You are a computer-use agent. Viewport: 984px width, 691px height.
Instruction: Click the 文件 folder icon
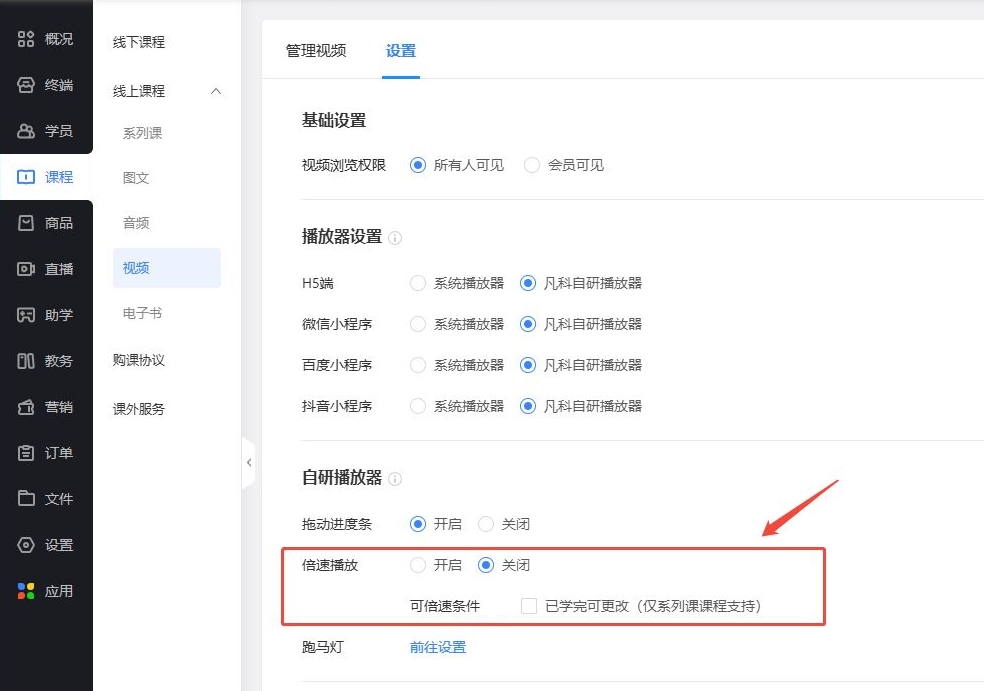pos(26,498)
